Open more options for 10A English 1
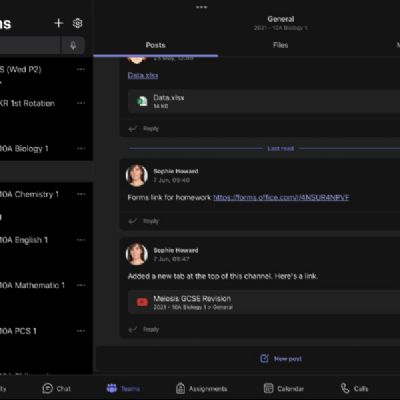The height and width of the screenshot is (400, 400). 81,240
